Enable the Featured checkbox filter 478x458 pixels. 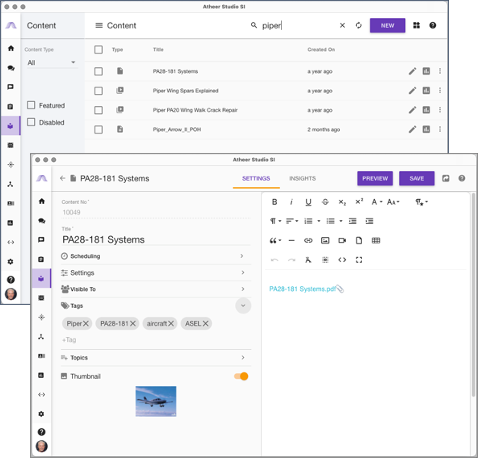pos(31,105)
